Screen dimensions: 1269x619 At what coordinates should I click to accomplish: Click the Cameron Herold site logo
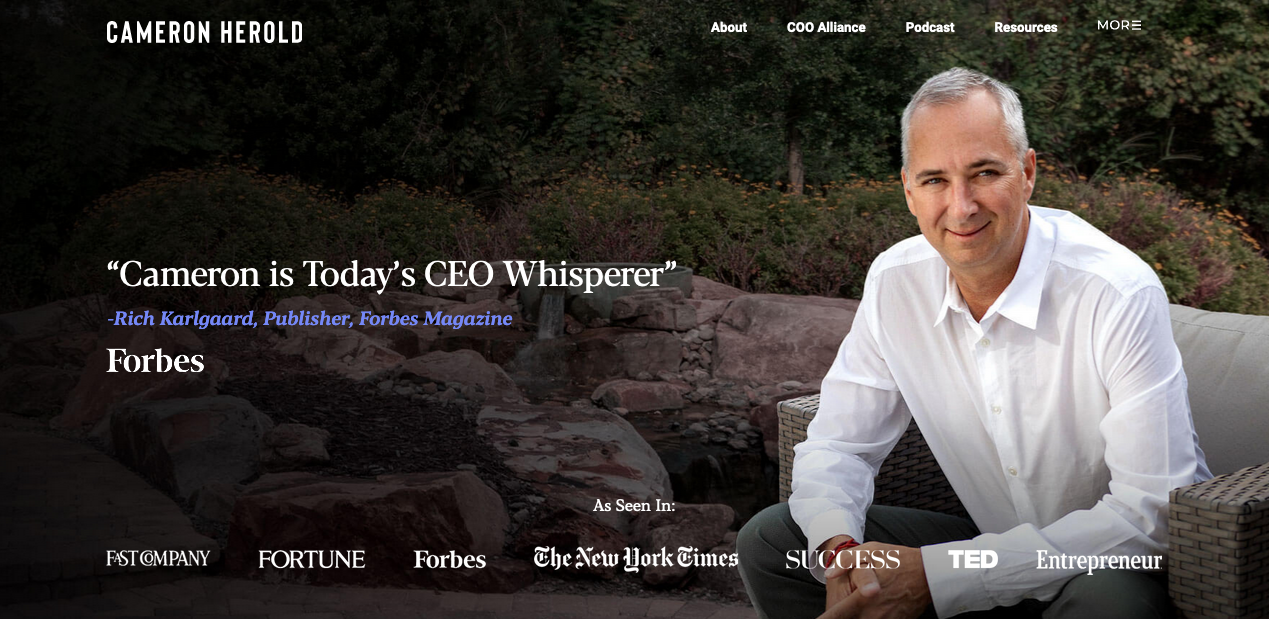click(x=205, y=32)
